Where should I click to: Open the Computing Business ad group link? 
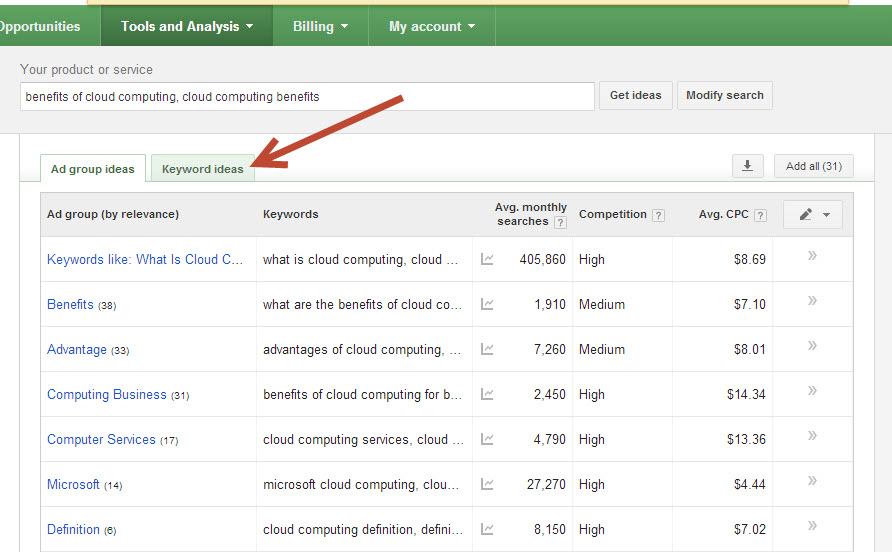click(x=106, y=394)
